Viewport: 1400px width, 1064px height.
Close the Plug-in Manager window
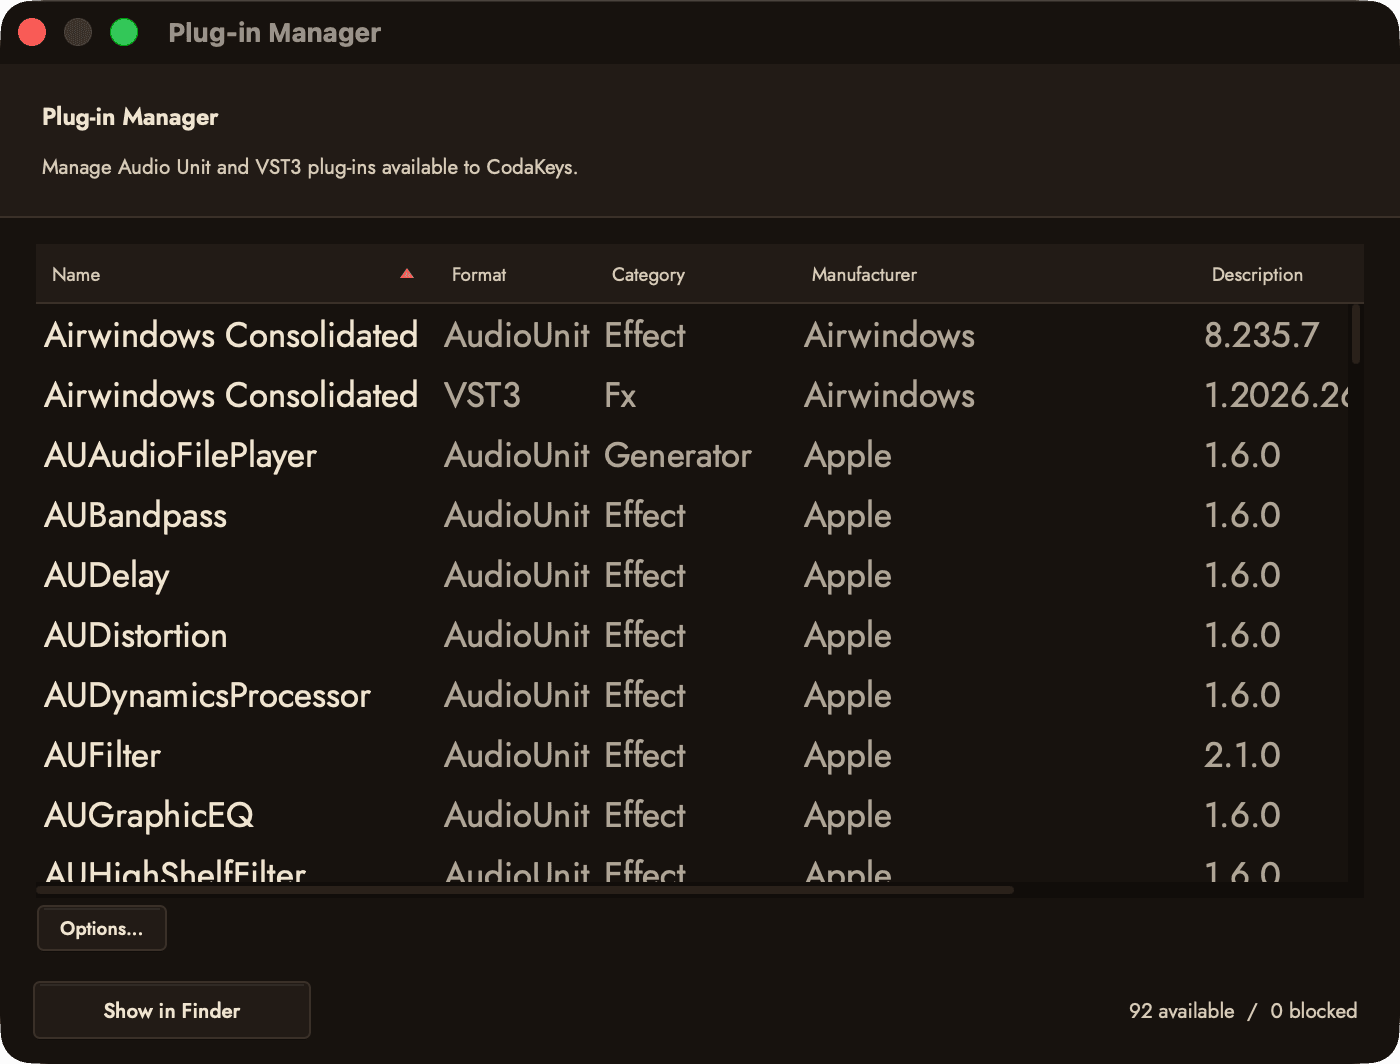pyautogui.click(x=32, y=32)
